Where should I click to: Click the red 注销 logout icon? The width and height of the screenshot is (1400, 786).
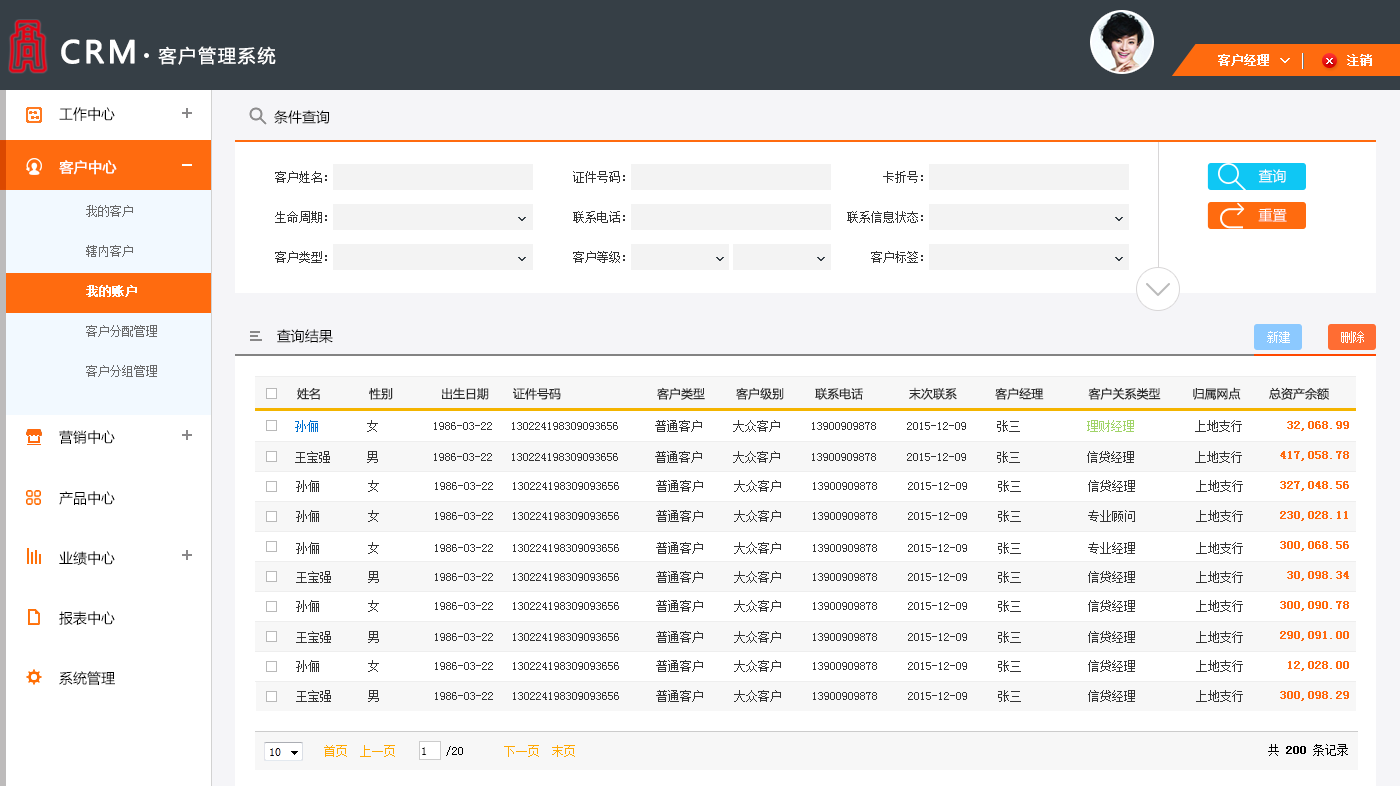(x=1329, y=60)
